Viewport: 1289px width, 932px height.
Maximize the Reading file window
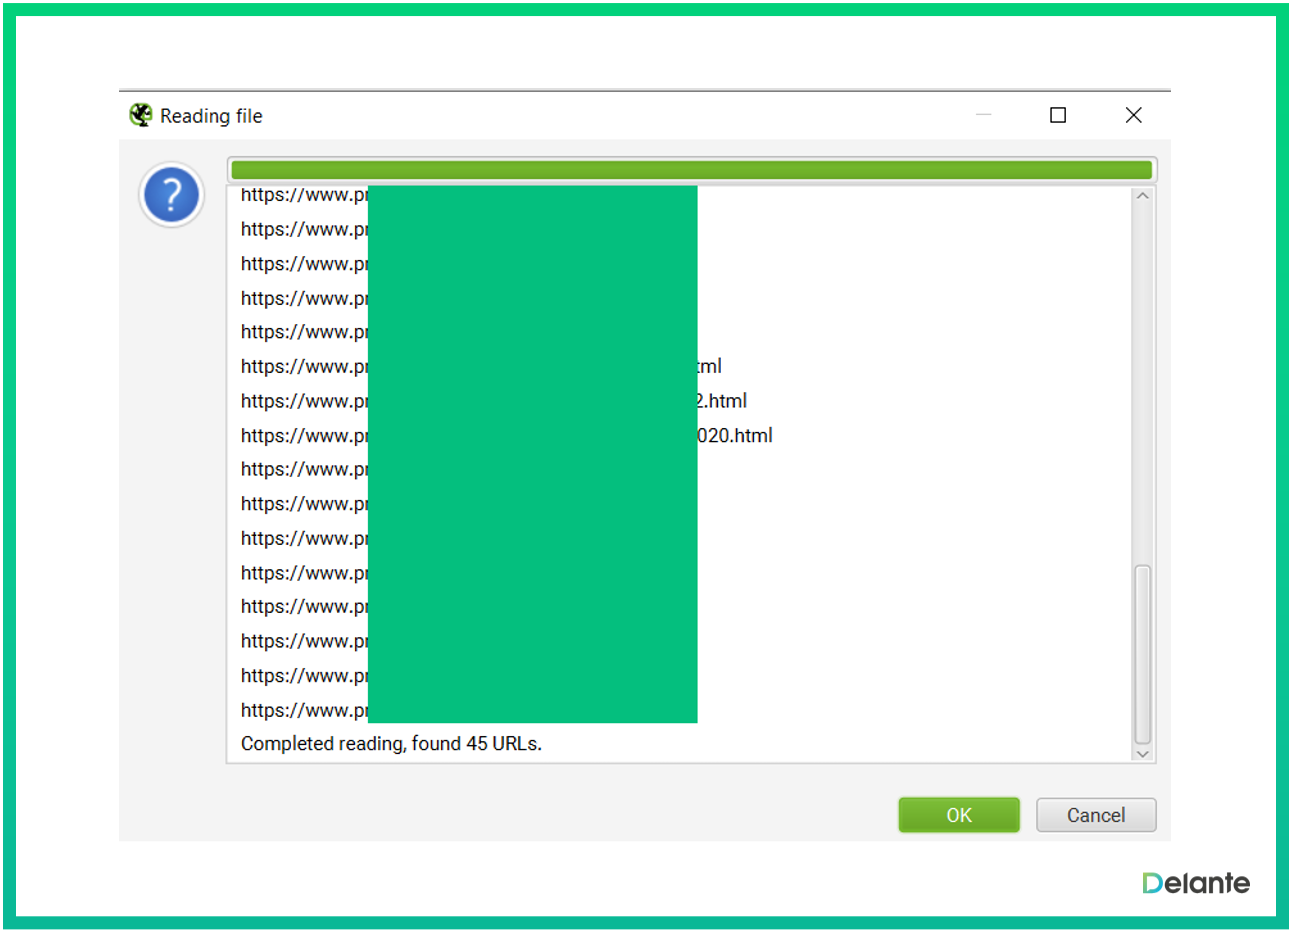tap(1057, 115)
